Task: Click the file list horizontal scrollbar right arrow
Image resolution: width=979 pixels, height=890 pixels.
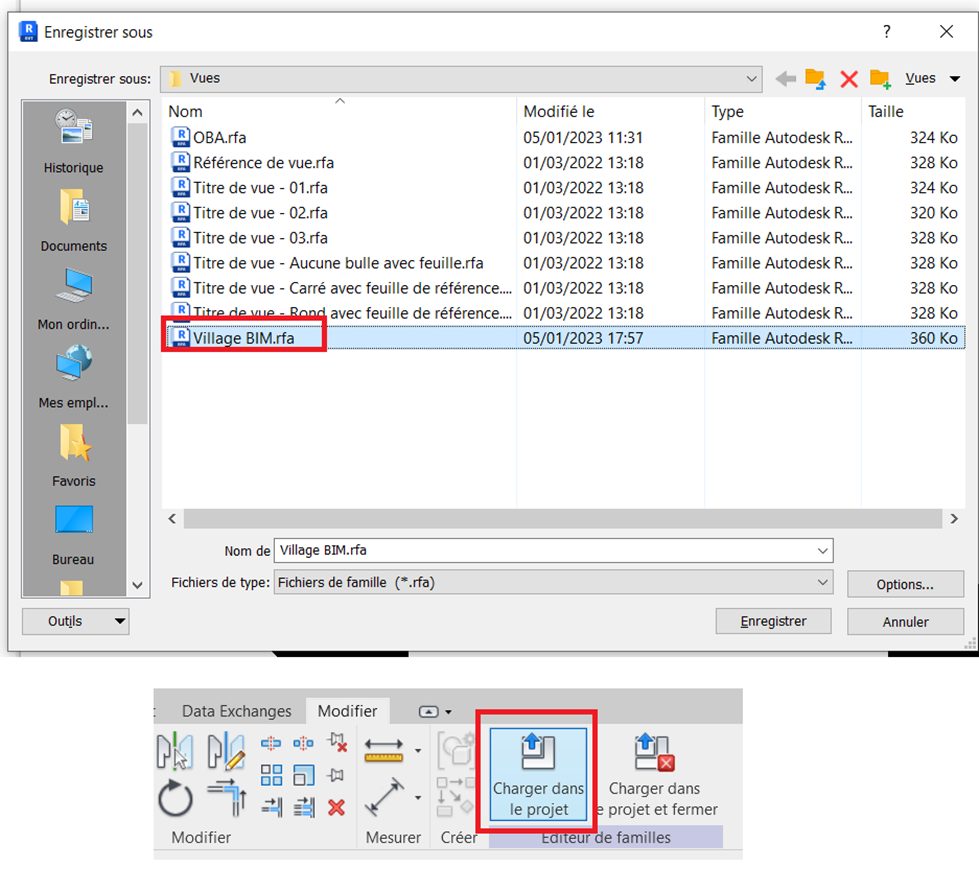Action: [954, 519]
